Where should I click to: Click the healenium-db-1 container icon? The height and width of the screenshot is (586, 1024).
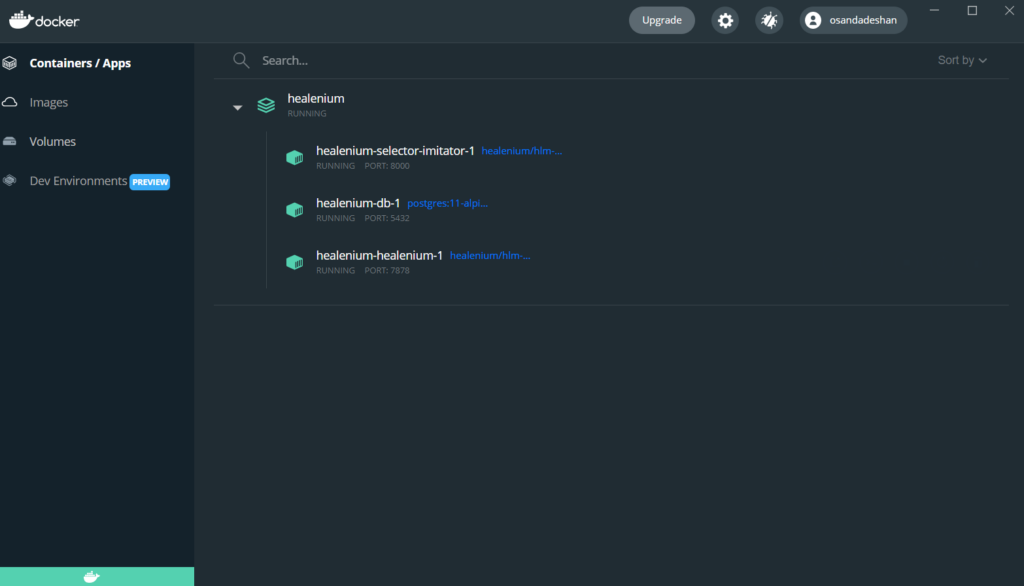(x=294, y=210)
